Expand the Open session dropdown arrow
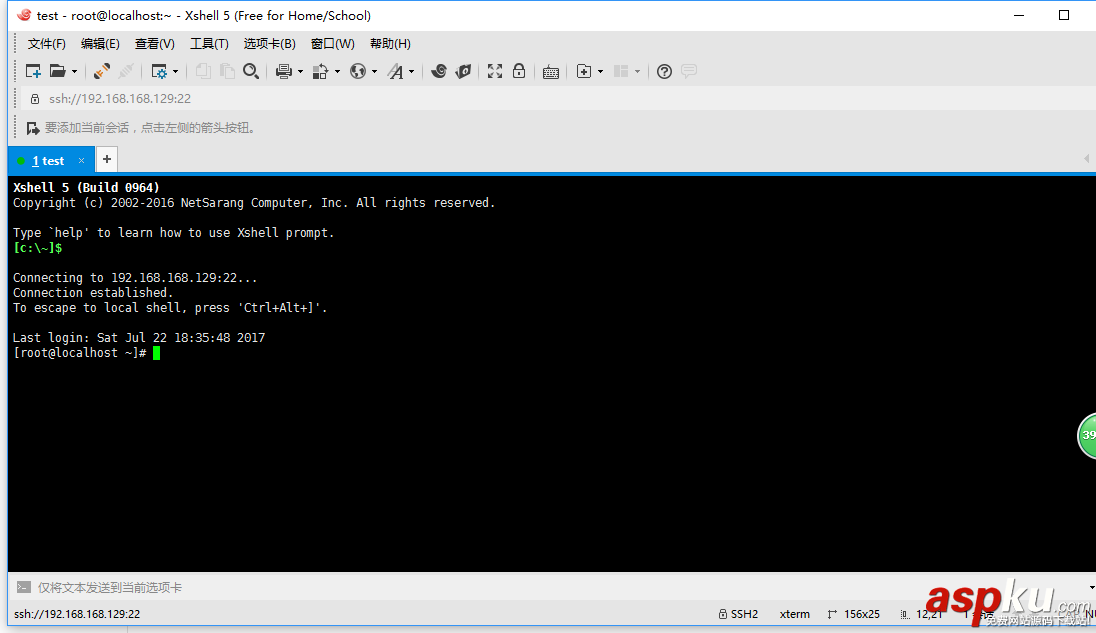Screen dimensions: 1096x633 [74, 71]
